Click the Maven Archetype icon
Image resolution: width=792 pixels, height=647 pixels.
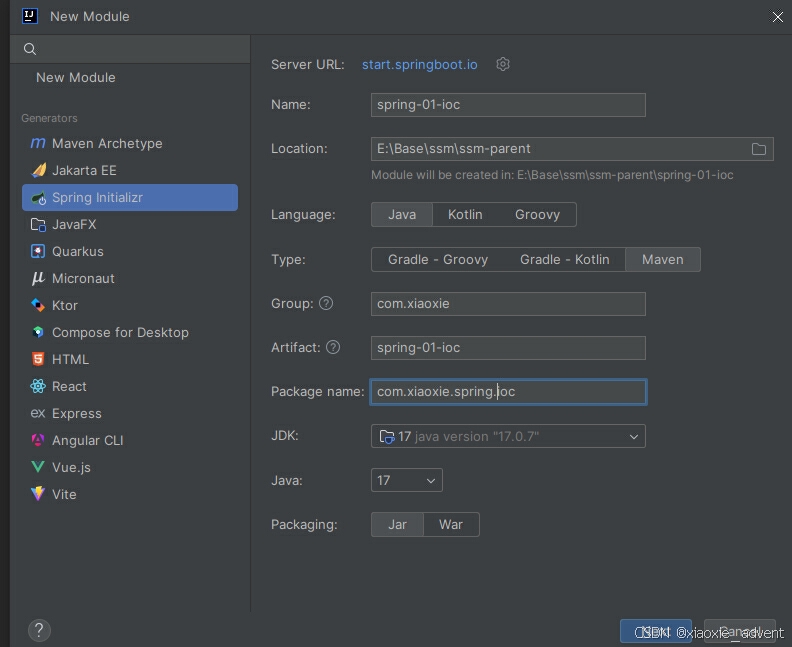click(x=38, y=143)
